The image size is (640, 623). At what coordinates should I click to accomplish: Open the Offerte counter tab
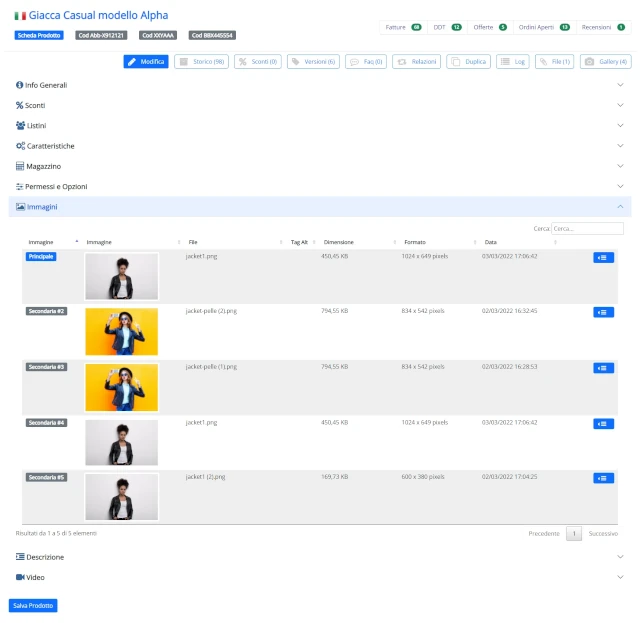point(490,27)
